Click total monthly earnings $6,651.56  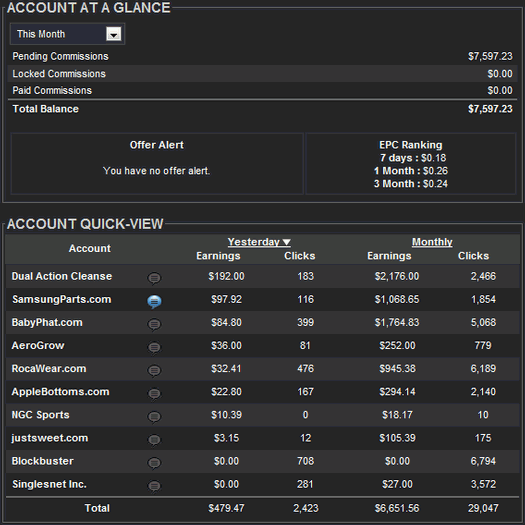pos(397,508)
